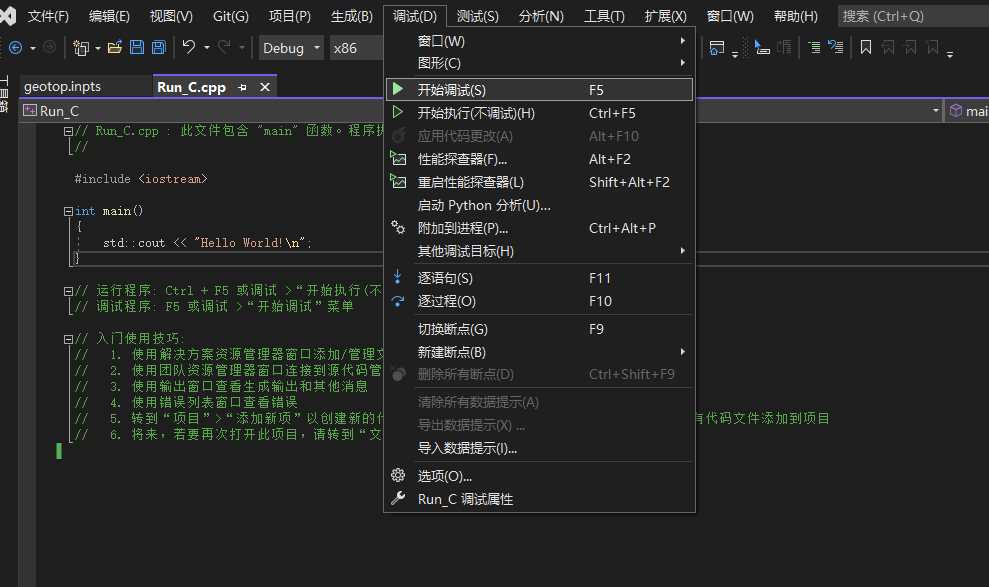Pin the Run_C.cpp tab
Image resolution: width=989 pixels, height=587 pixels.
point(242,88)
